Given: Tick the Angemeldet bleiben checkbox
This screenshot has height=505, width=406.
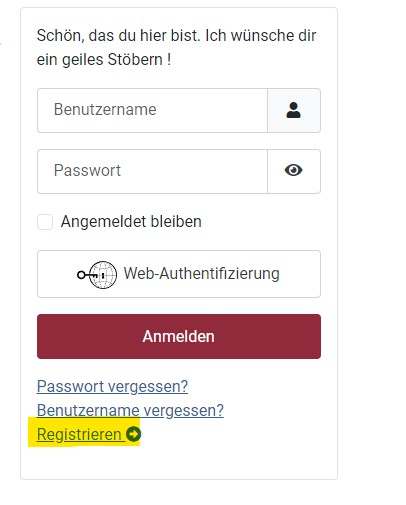Looking at the screenshot, I should pyautogui.click(x=45, y=222).
